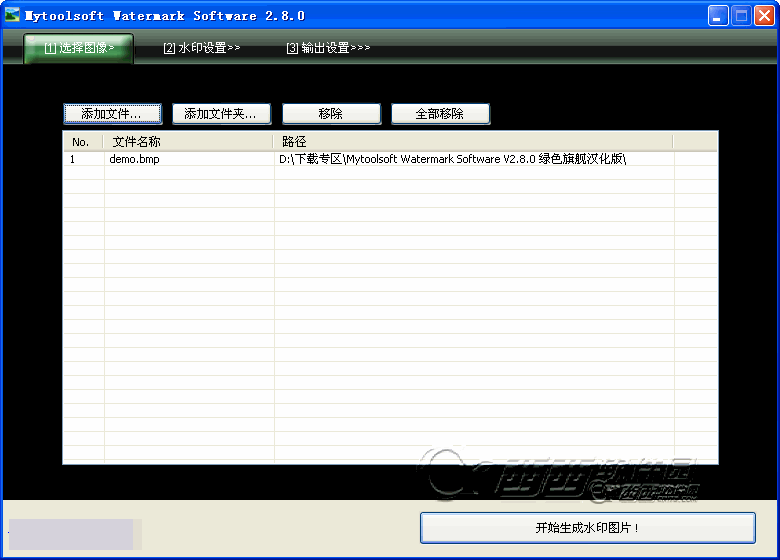Maximize the Watermark Software window

(x=741, y=16)
